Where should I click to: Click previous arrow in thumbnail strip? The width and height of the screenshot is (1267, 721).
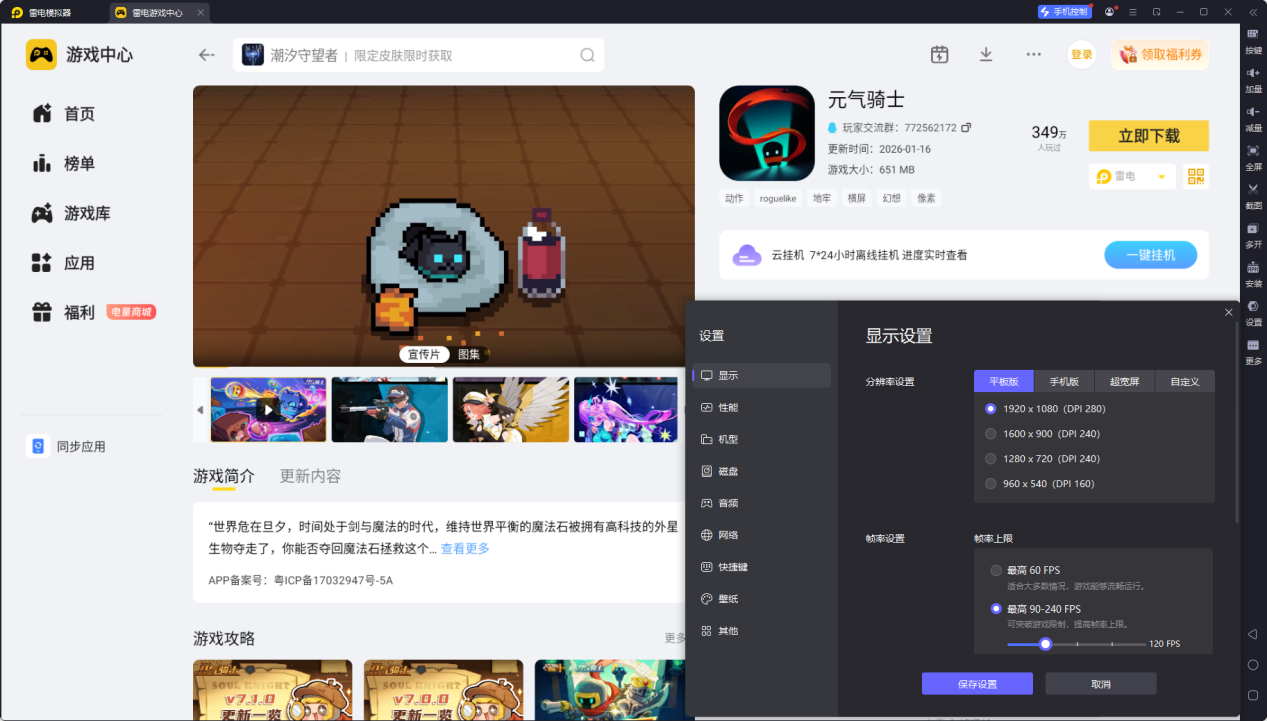200,410
